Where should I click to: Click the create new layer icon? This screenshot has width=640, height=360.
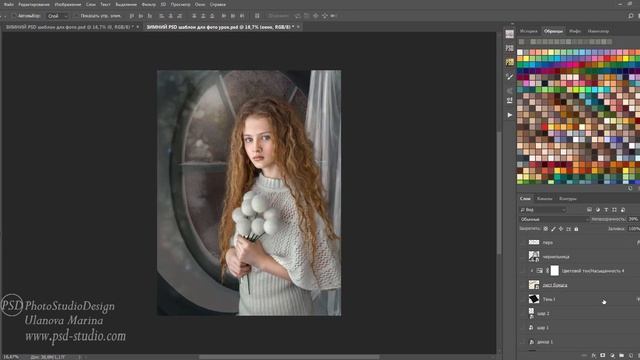[x=631, y=356]
